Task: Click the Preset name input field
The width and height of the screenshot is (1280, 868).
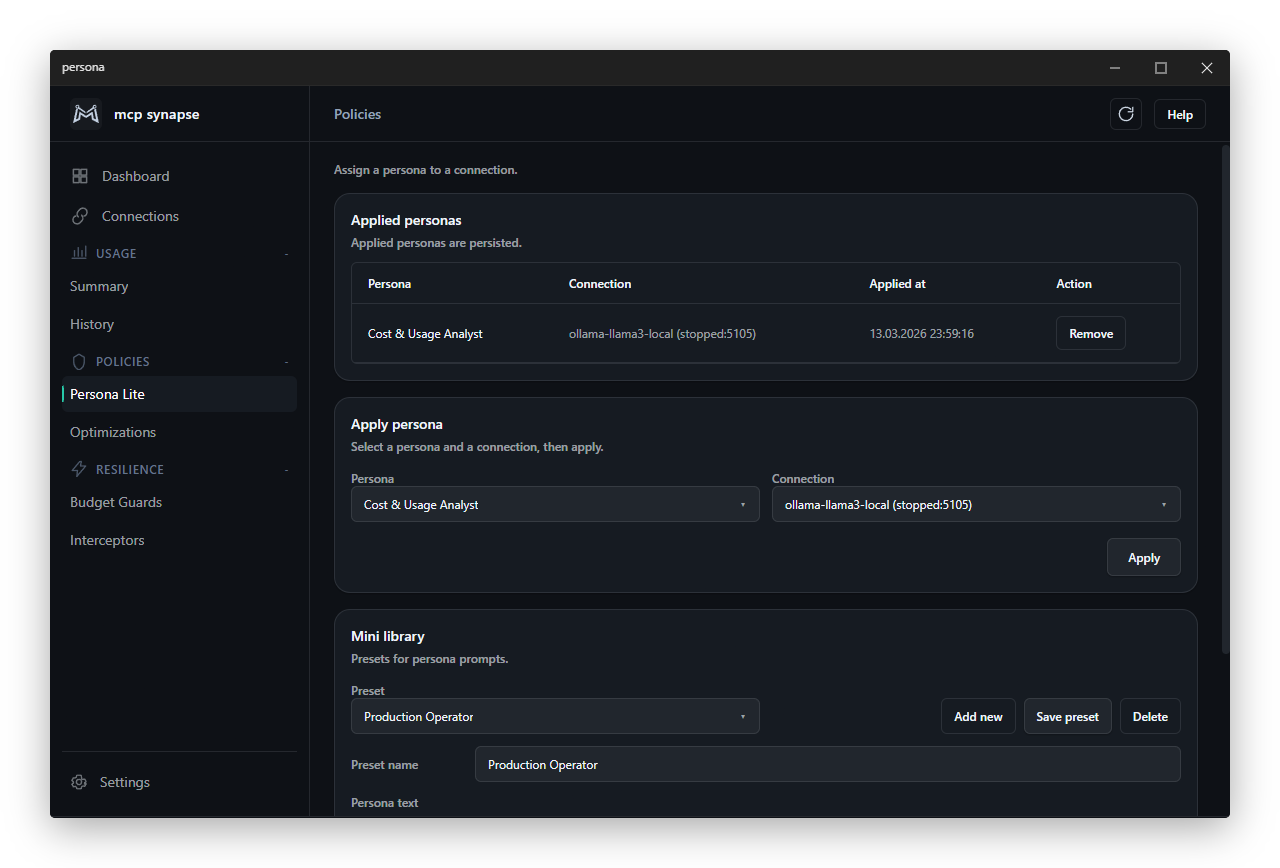Action: pyautogui.click(x=827, y=764)
